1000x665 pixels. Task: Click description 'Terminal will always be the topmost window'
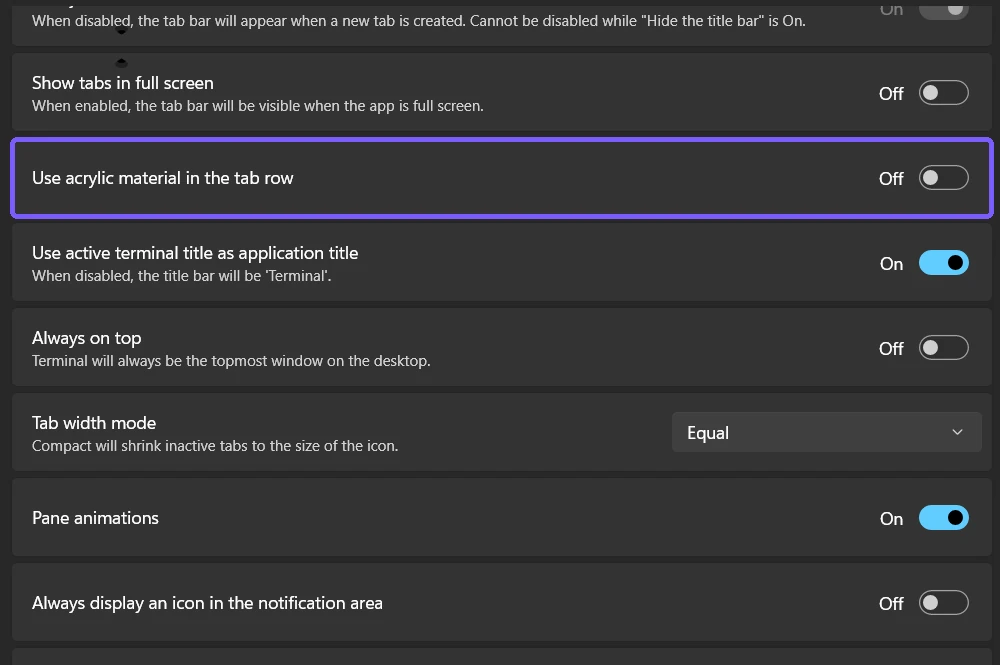pos(231,361)
